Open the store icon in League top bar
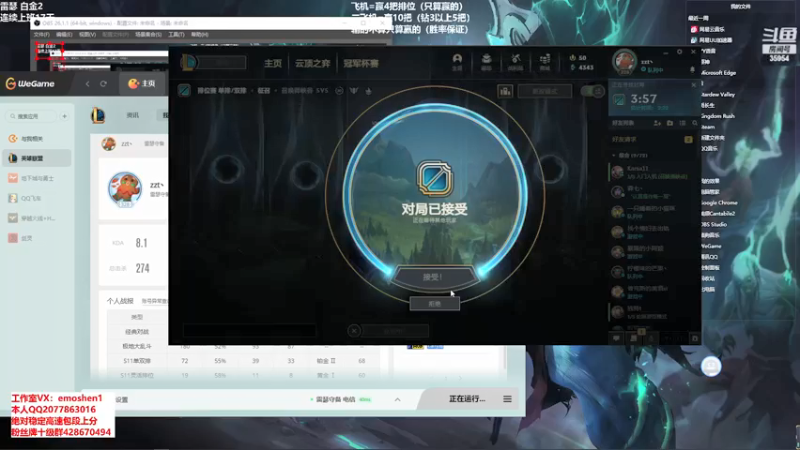The height and width of the screenshot is (450, 800). (x=545, y=62)
